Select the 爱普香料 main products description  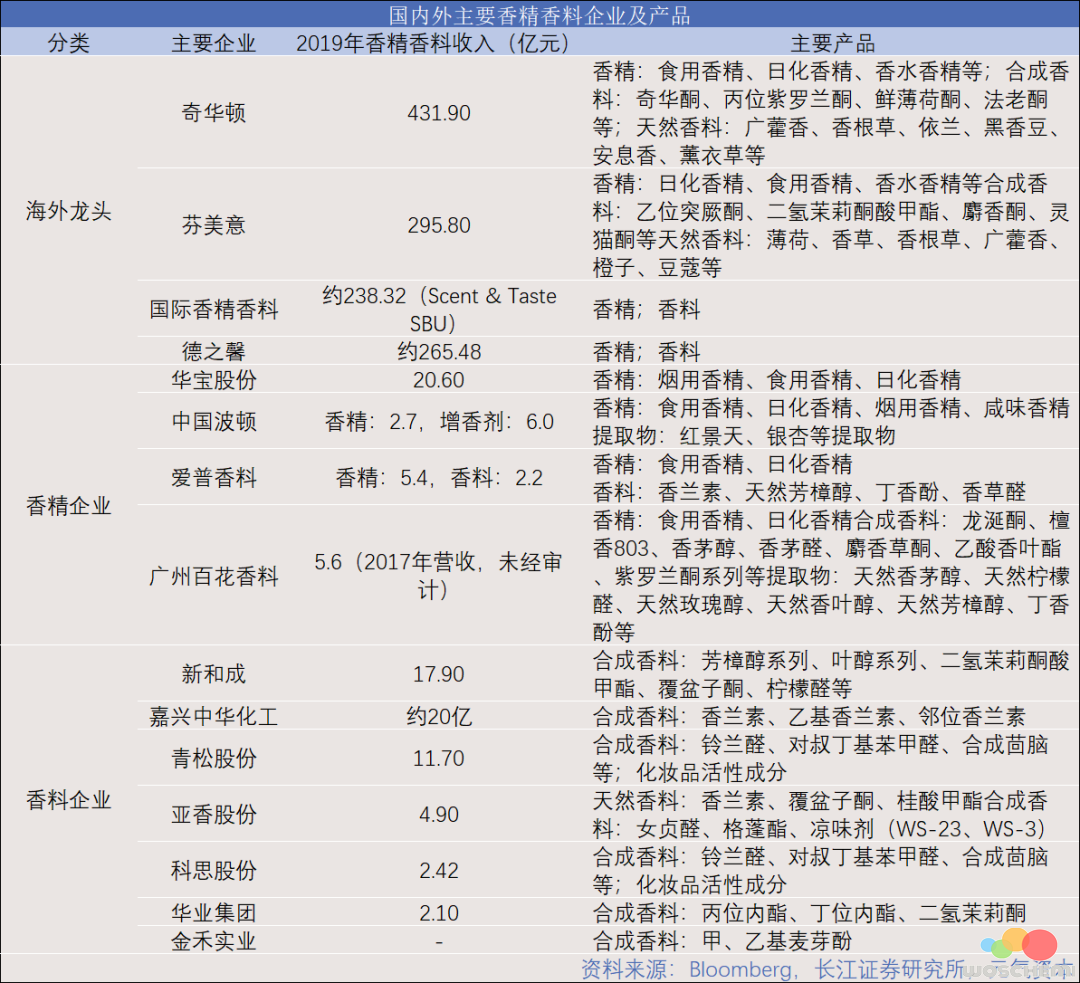(x=809, y=477)
